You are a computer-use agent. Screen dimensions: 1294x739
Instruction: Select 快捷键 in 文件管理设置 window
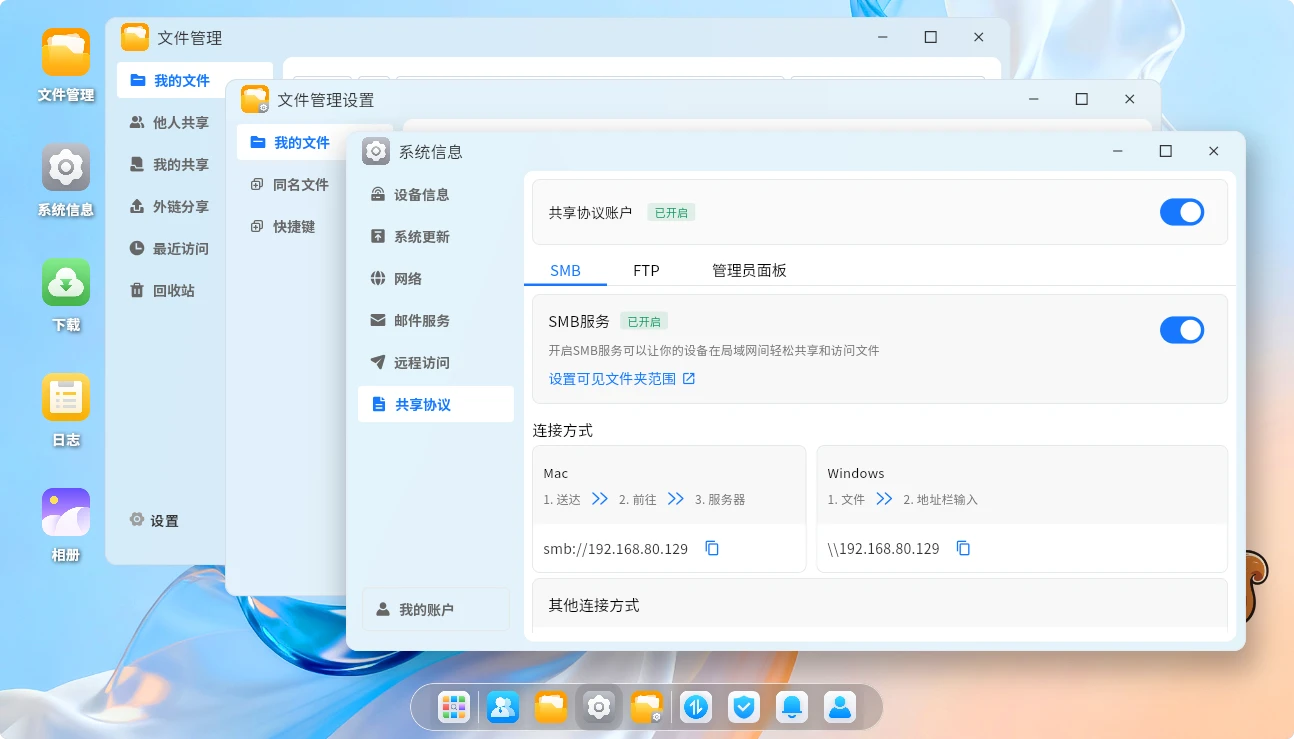(290, 227)
